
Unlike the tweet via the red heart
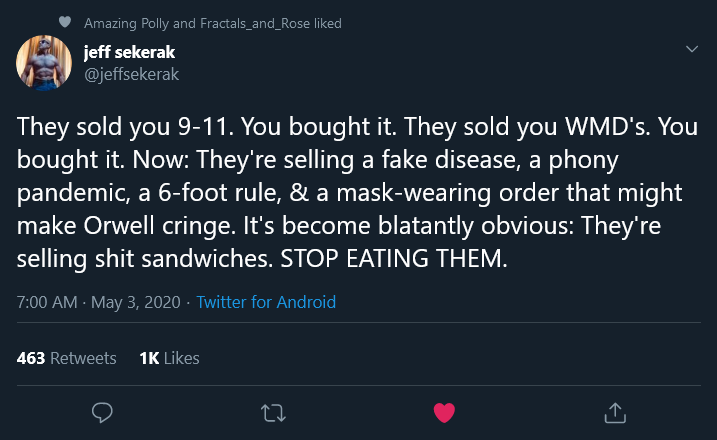[444, 411]
